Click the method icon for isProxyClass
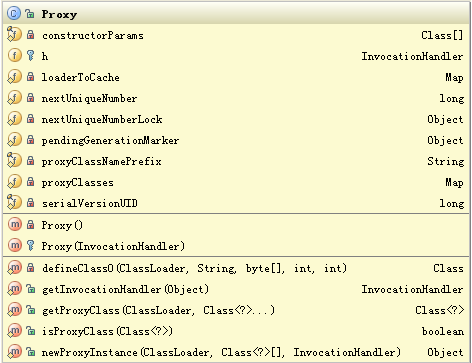 [x=14, y=330]
